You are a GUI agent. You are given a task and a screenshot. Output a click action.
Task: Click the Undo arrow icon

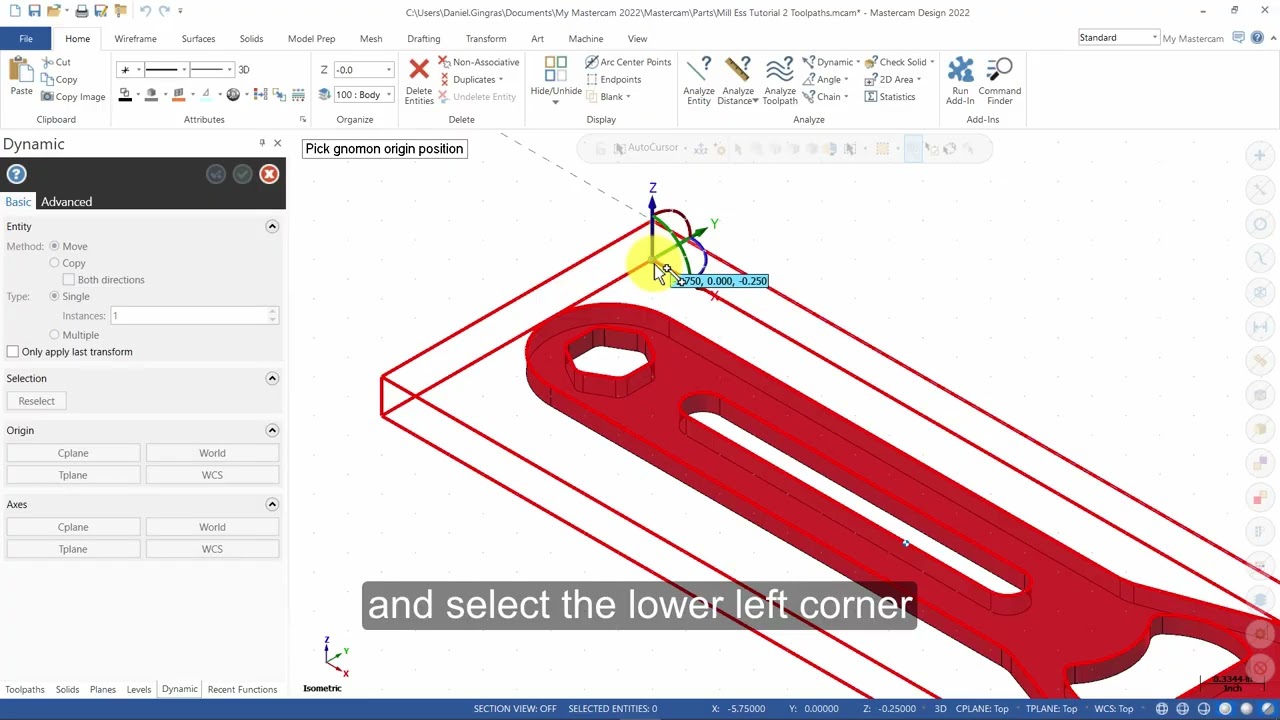[145, 11]
